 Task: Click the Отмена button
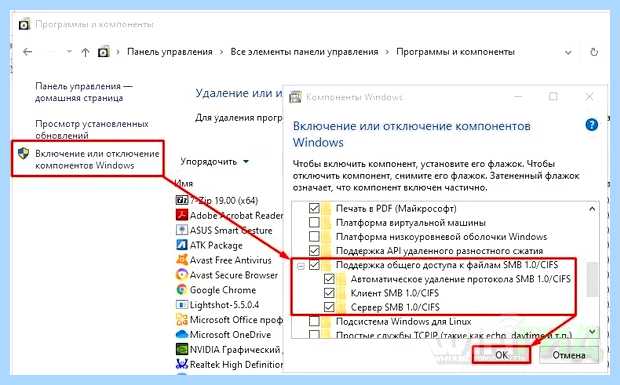569,355
